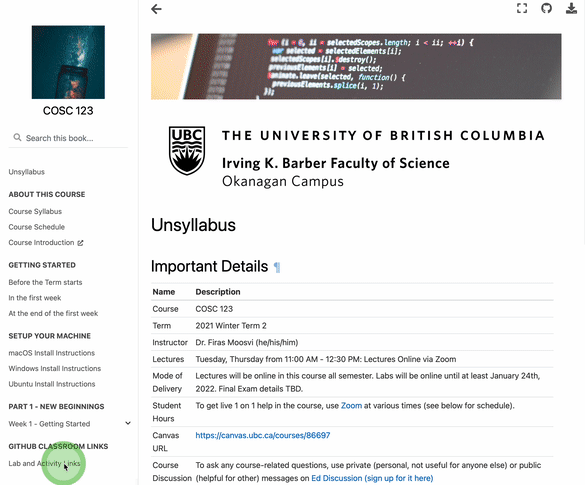Open the Ed Discussion sign up link
The width and height of the screenshot is (585, 485).
372,478
